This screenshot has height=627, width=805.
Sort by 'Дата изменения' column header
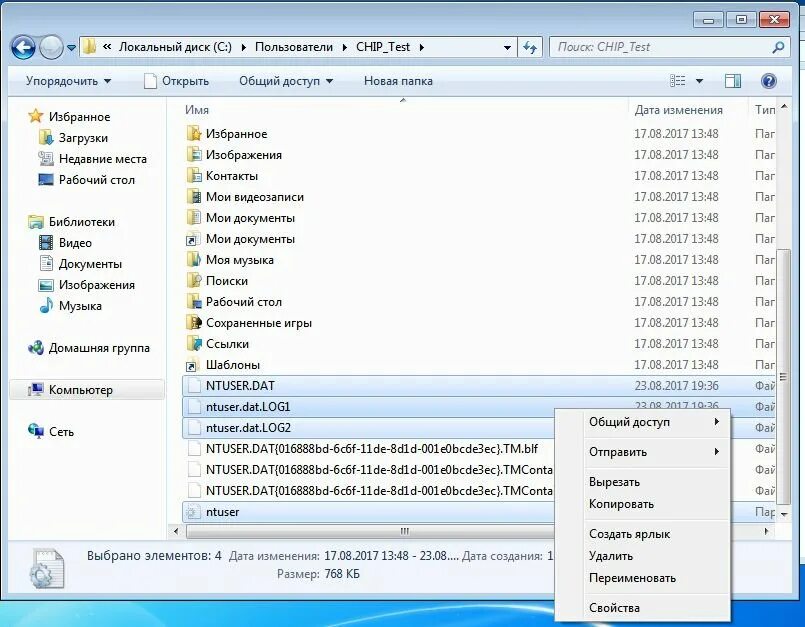coord(678,110)
